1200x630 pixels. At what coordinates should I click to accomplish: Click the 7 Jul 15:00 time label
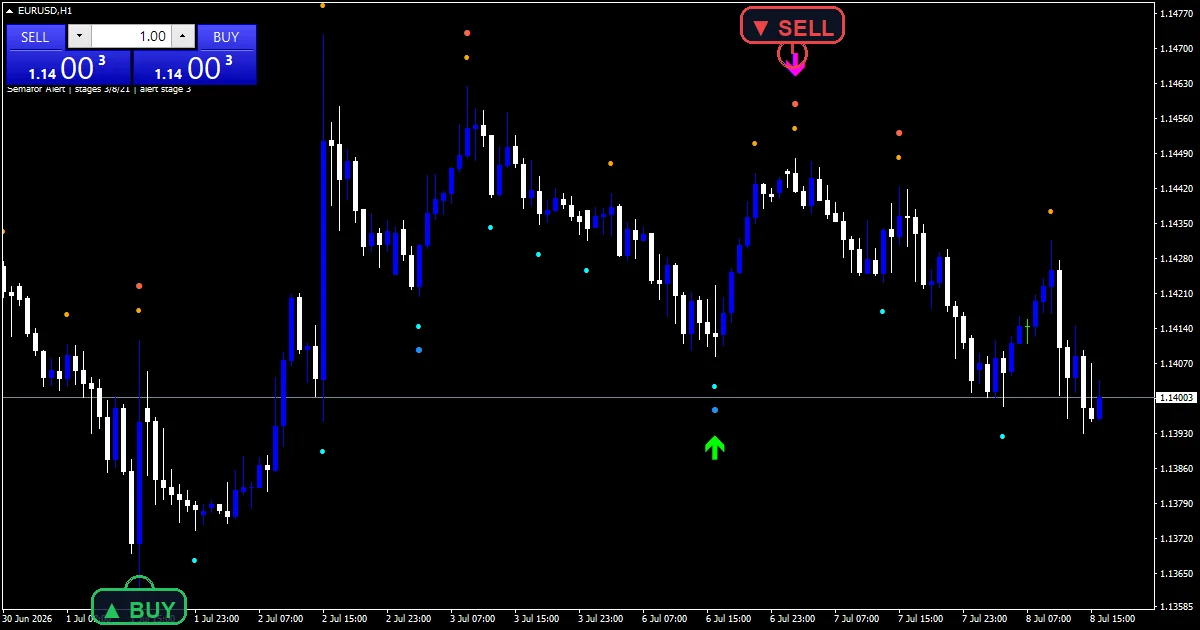tap(921, 619)
